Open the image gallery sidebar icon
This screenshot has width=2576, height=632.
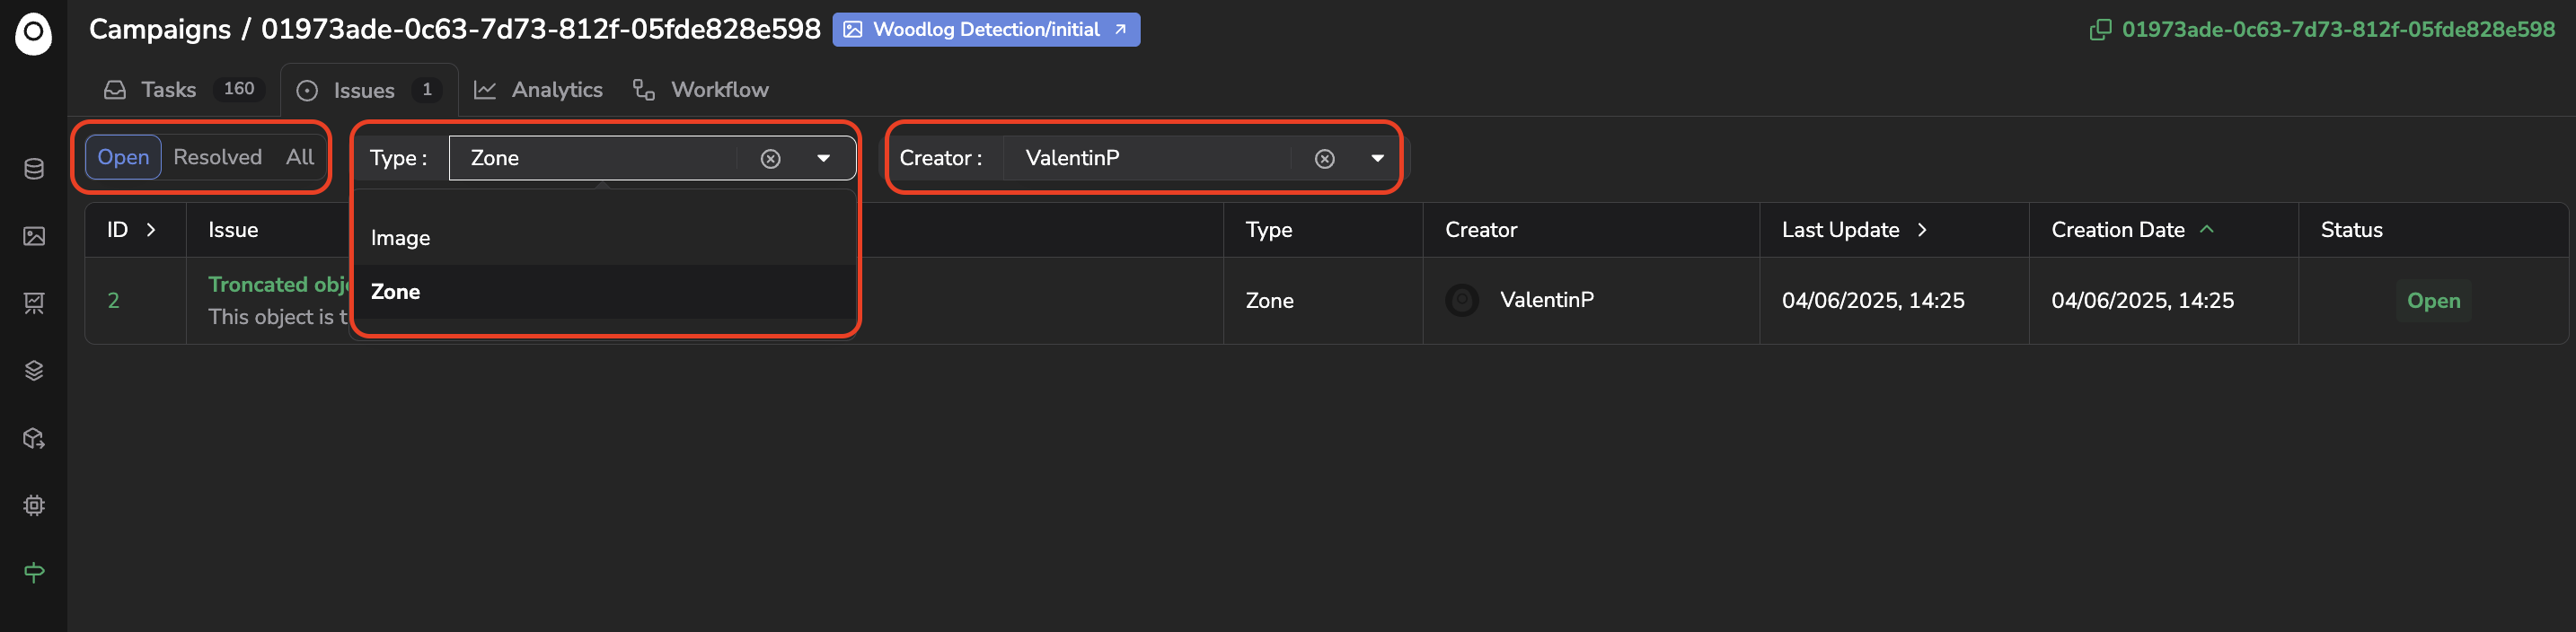click(33, 236)
